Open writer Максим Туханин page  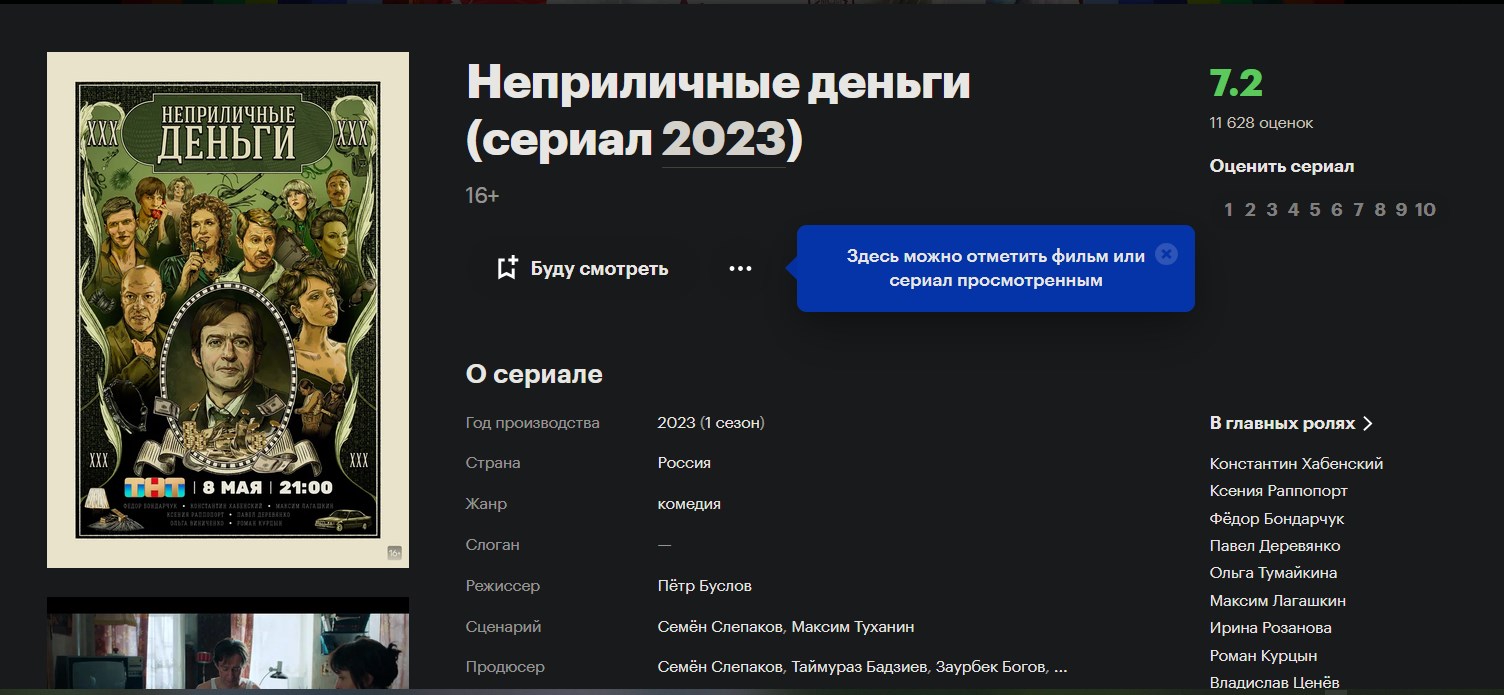click(x=853, y=627)
